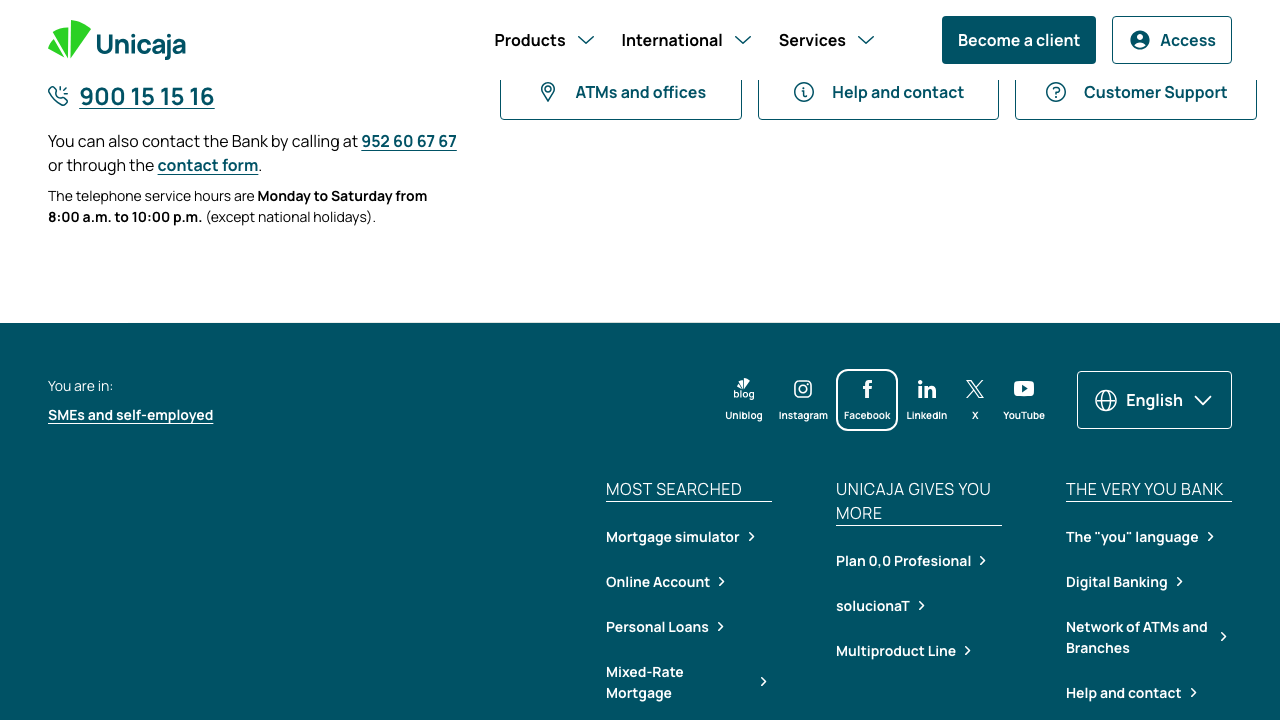1280x720 pixels.
Task: Click the location pin icon in ATMs and offices
Action: 548,92
